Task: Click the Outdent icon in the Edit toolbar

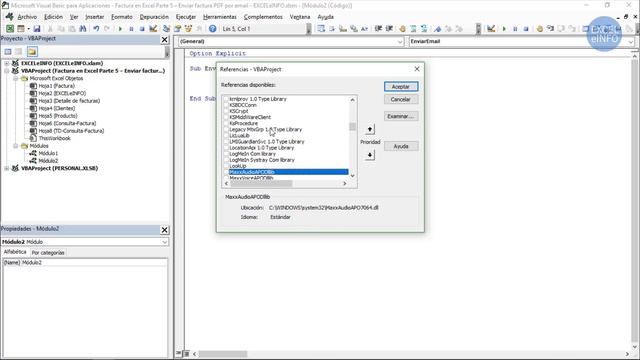Action: (389, 29)
